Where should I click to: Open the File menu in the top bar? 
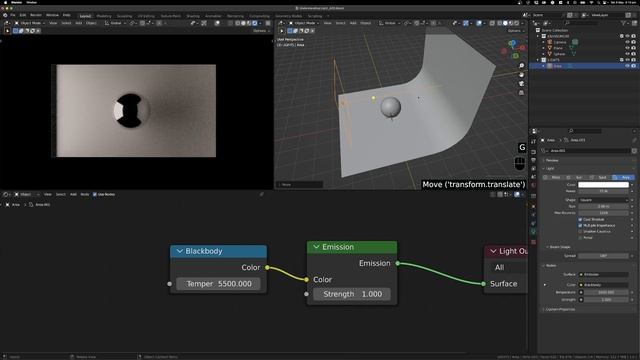point(13,15)
